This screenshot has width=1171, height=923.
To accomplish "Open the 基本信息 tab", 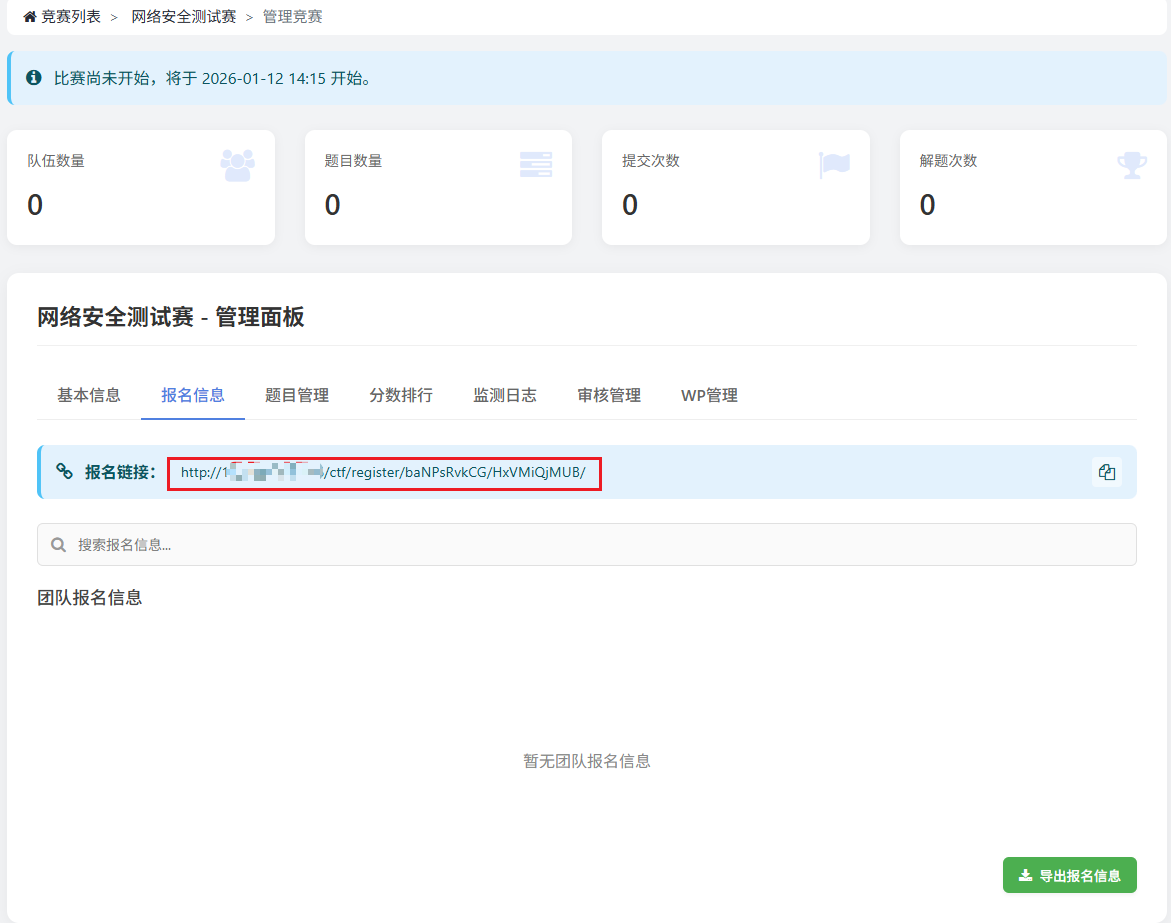I will point(89,395).
